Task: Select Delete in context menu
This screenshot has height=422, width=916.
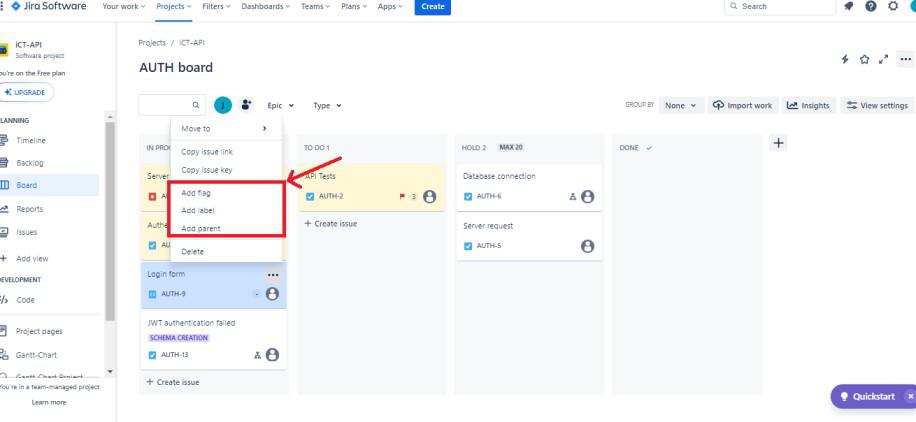Action: [x=226, y=251]
